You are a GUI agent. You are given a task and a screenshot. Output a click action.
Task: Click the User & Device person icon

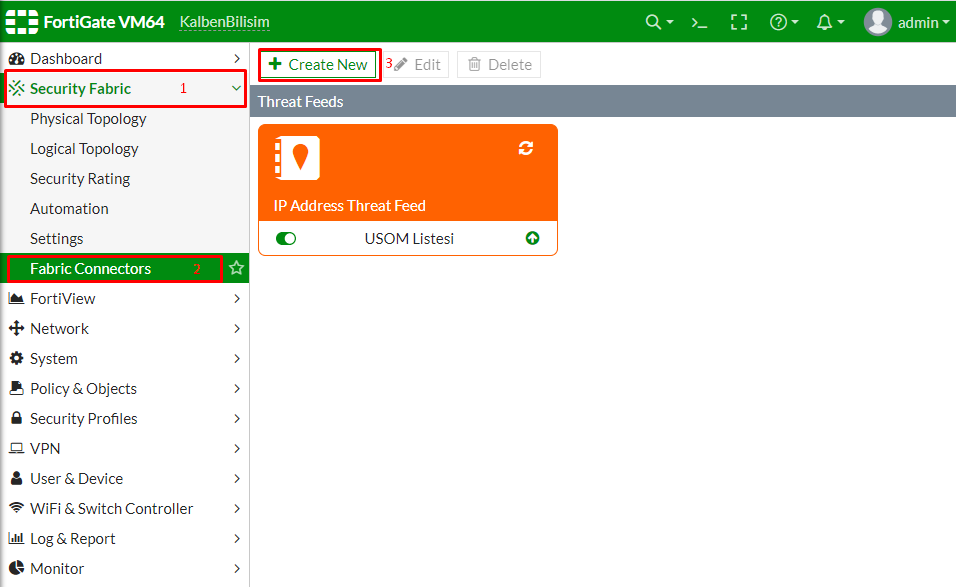(x=16, y=478)
